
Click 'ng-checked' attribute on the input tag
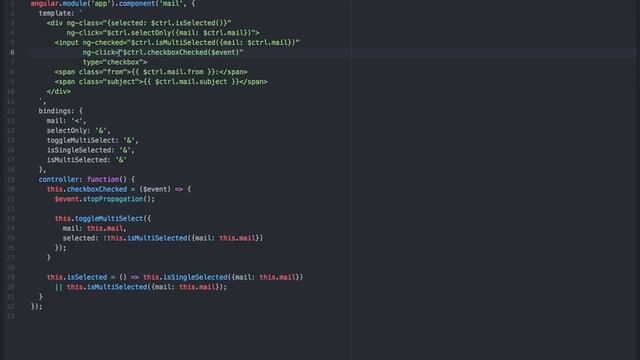point(102,42)
